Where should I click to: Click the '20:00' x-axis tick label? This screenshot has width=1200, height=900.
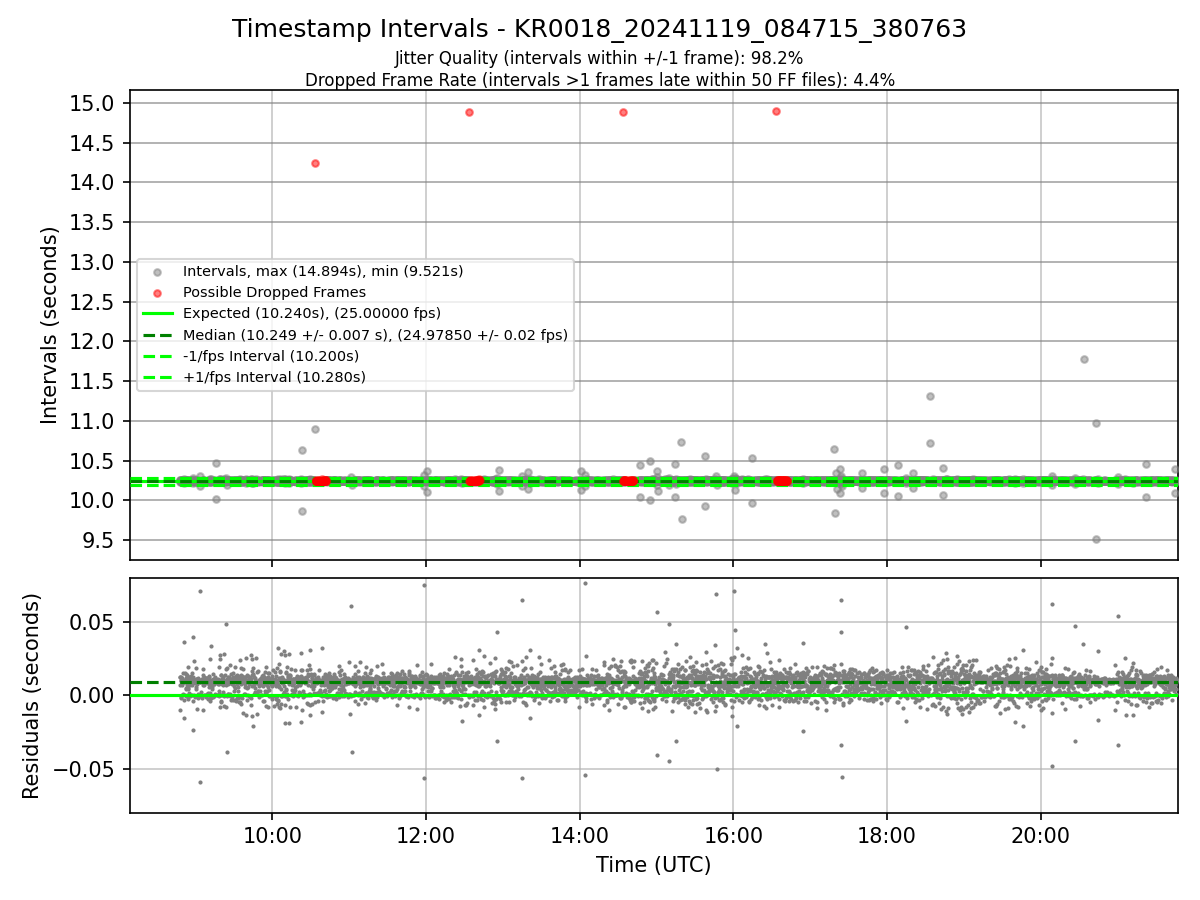point(1041,835)
